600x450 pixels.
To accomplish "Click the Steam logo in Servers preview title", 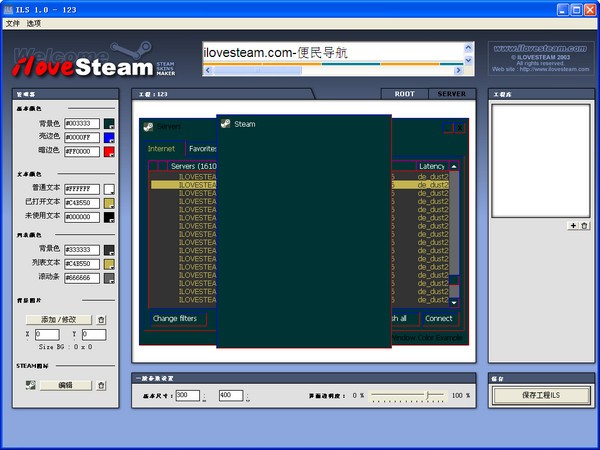I will click(x=148, y=127).
